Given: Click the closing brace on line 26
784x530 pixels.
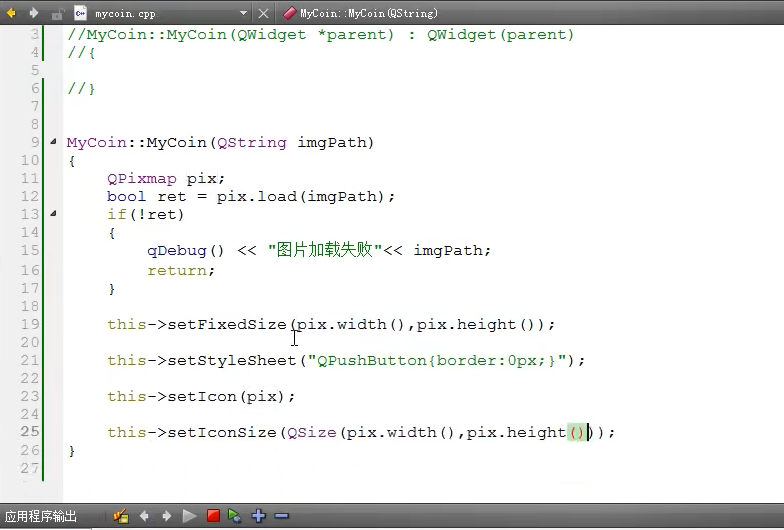Looking at the screenshot, I should point(72,451).
